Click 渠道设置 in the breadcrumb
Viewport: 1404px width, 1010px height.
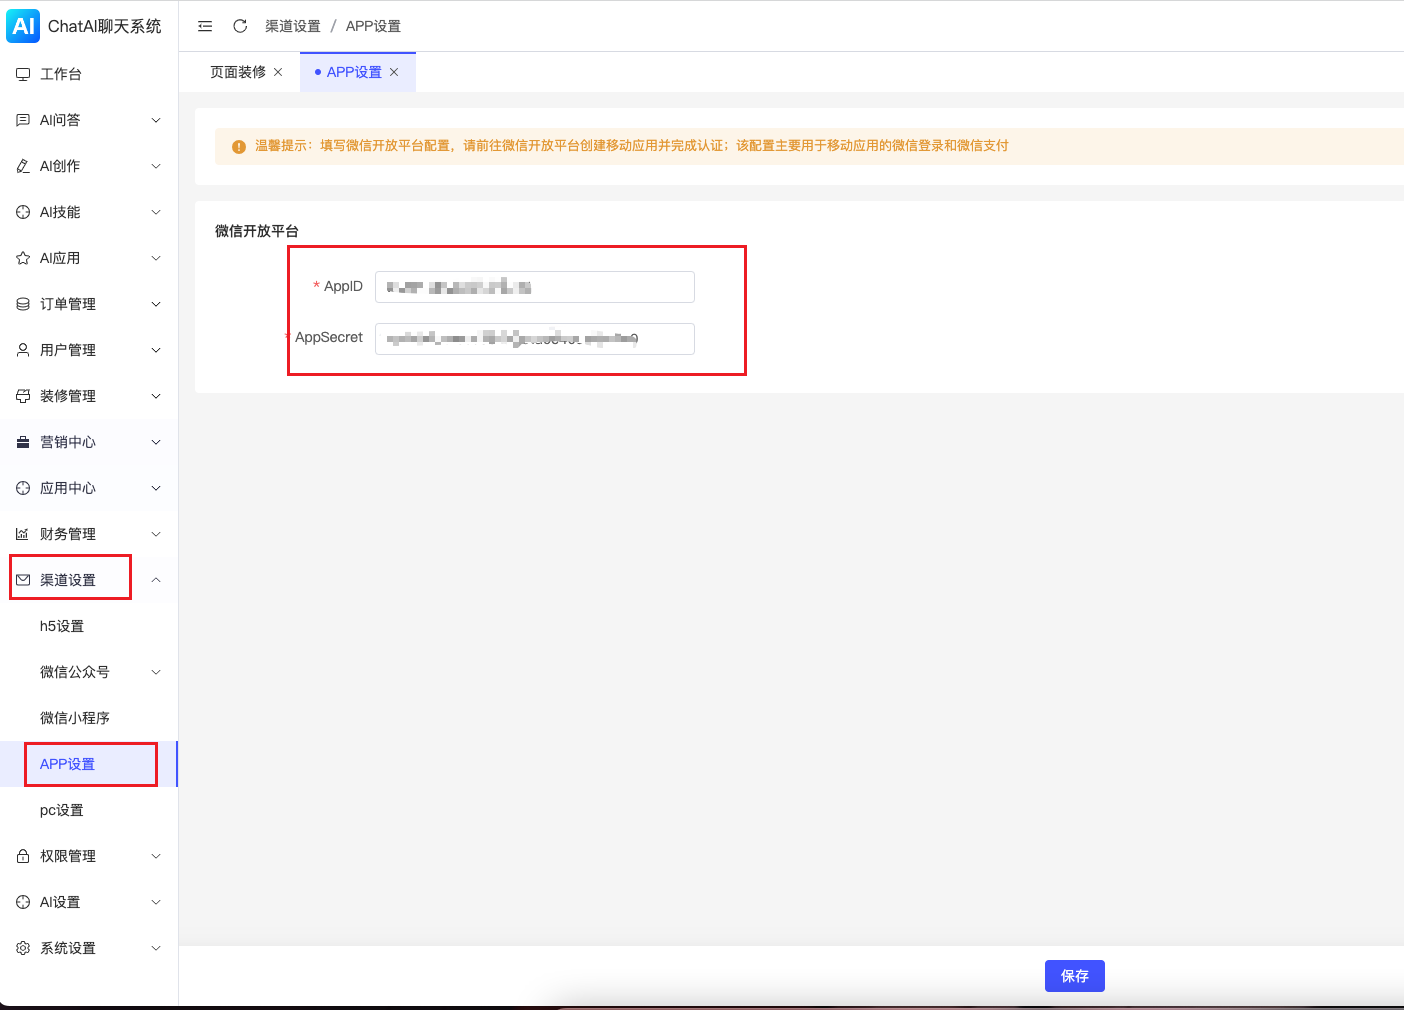[x=293, y=26]
